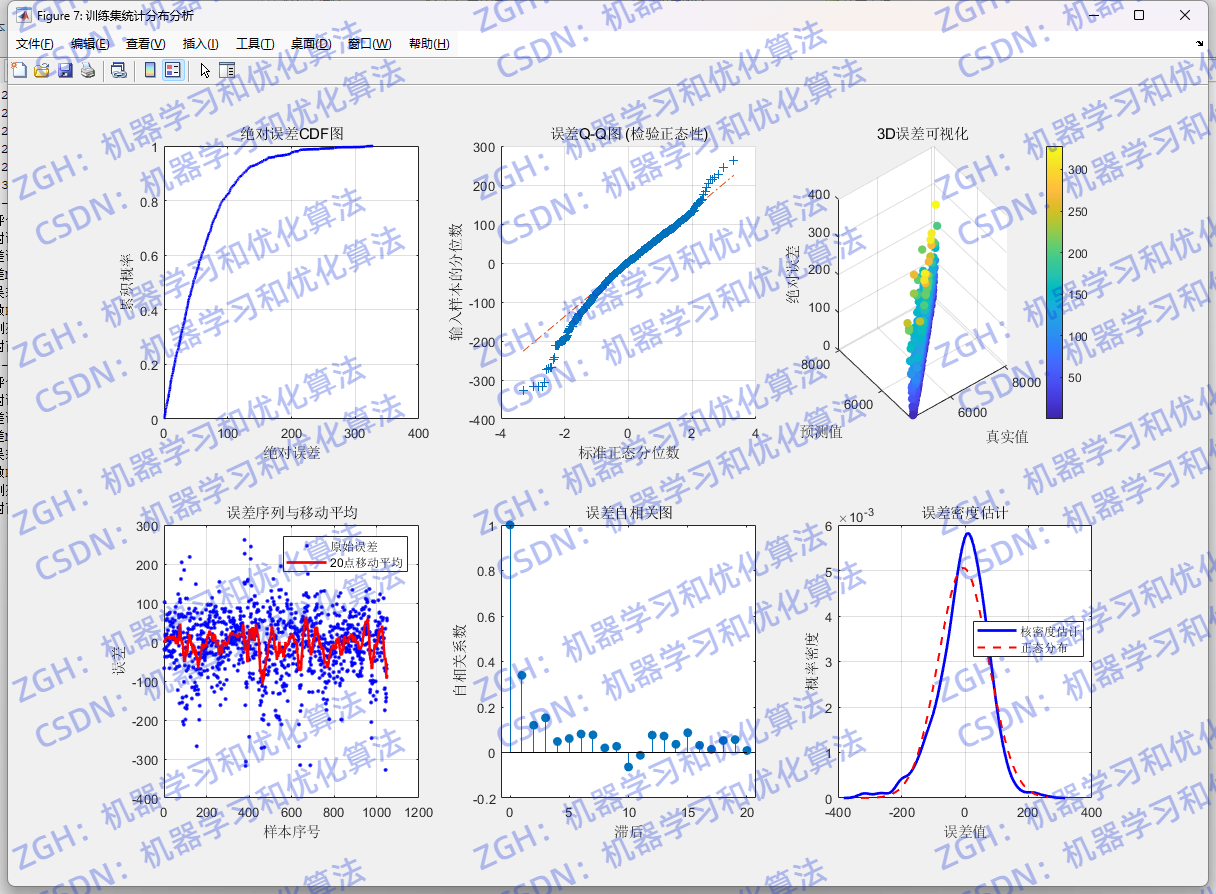Click the 绝对误差CDF图 plot title

(291, 134)
